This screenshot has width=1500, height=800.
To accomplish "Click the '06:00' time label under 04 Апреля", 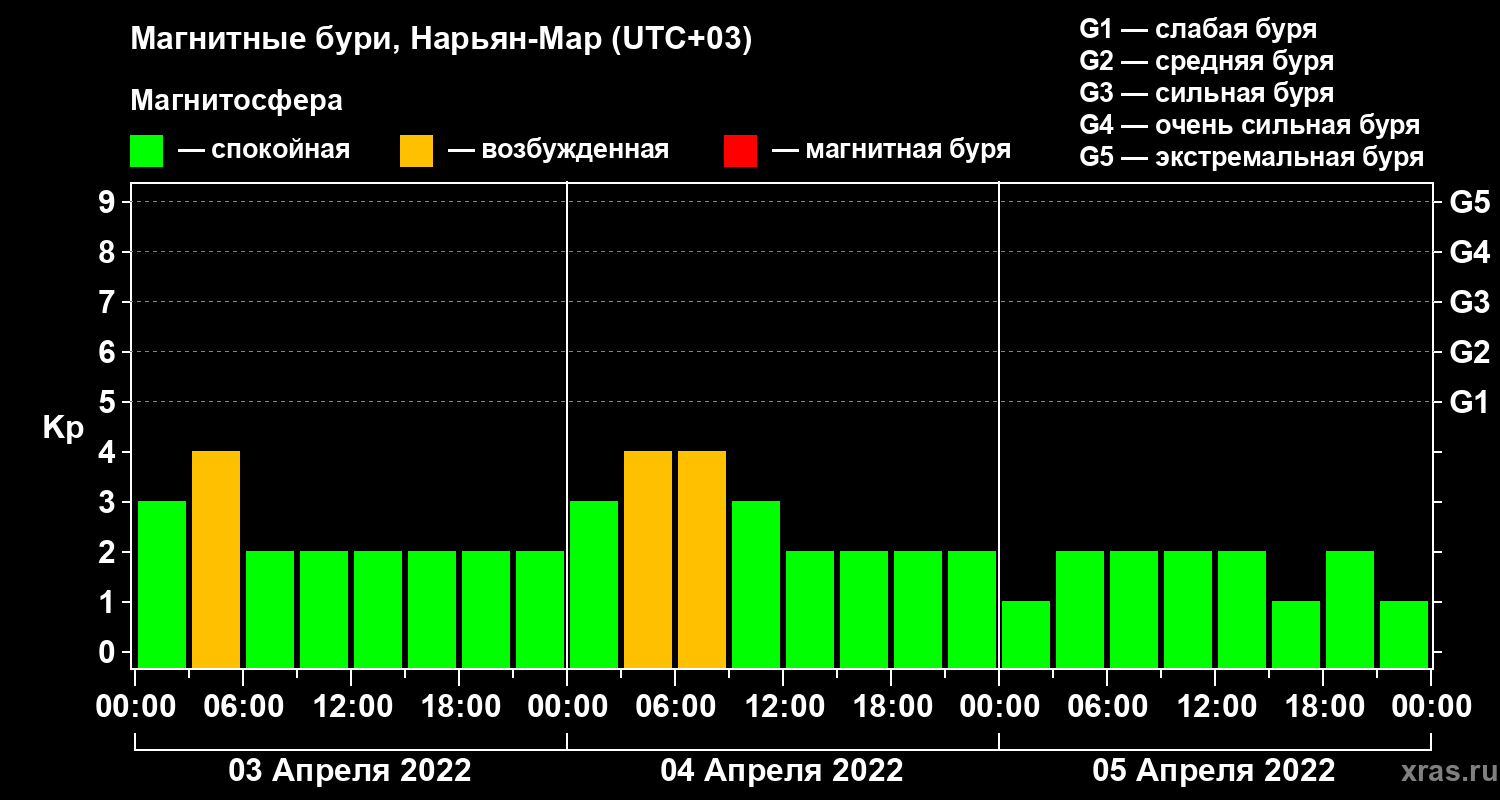I will [x=675, y=707].
